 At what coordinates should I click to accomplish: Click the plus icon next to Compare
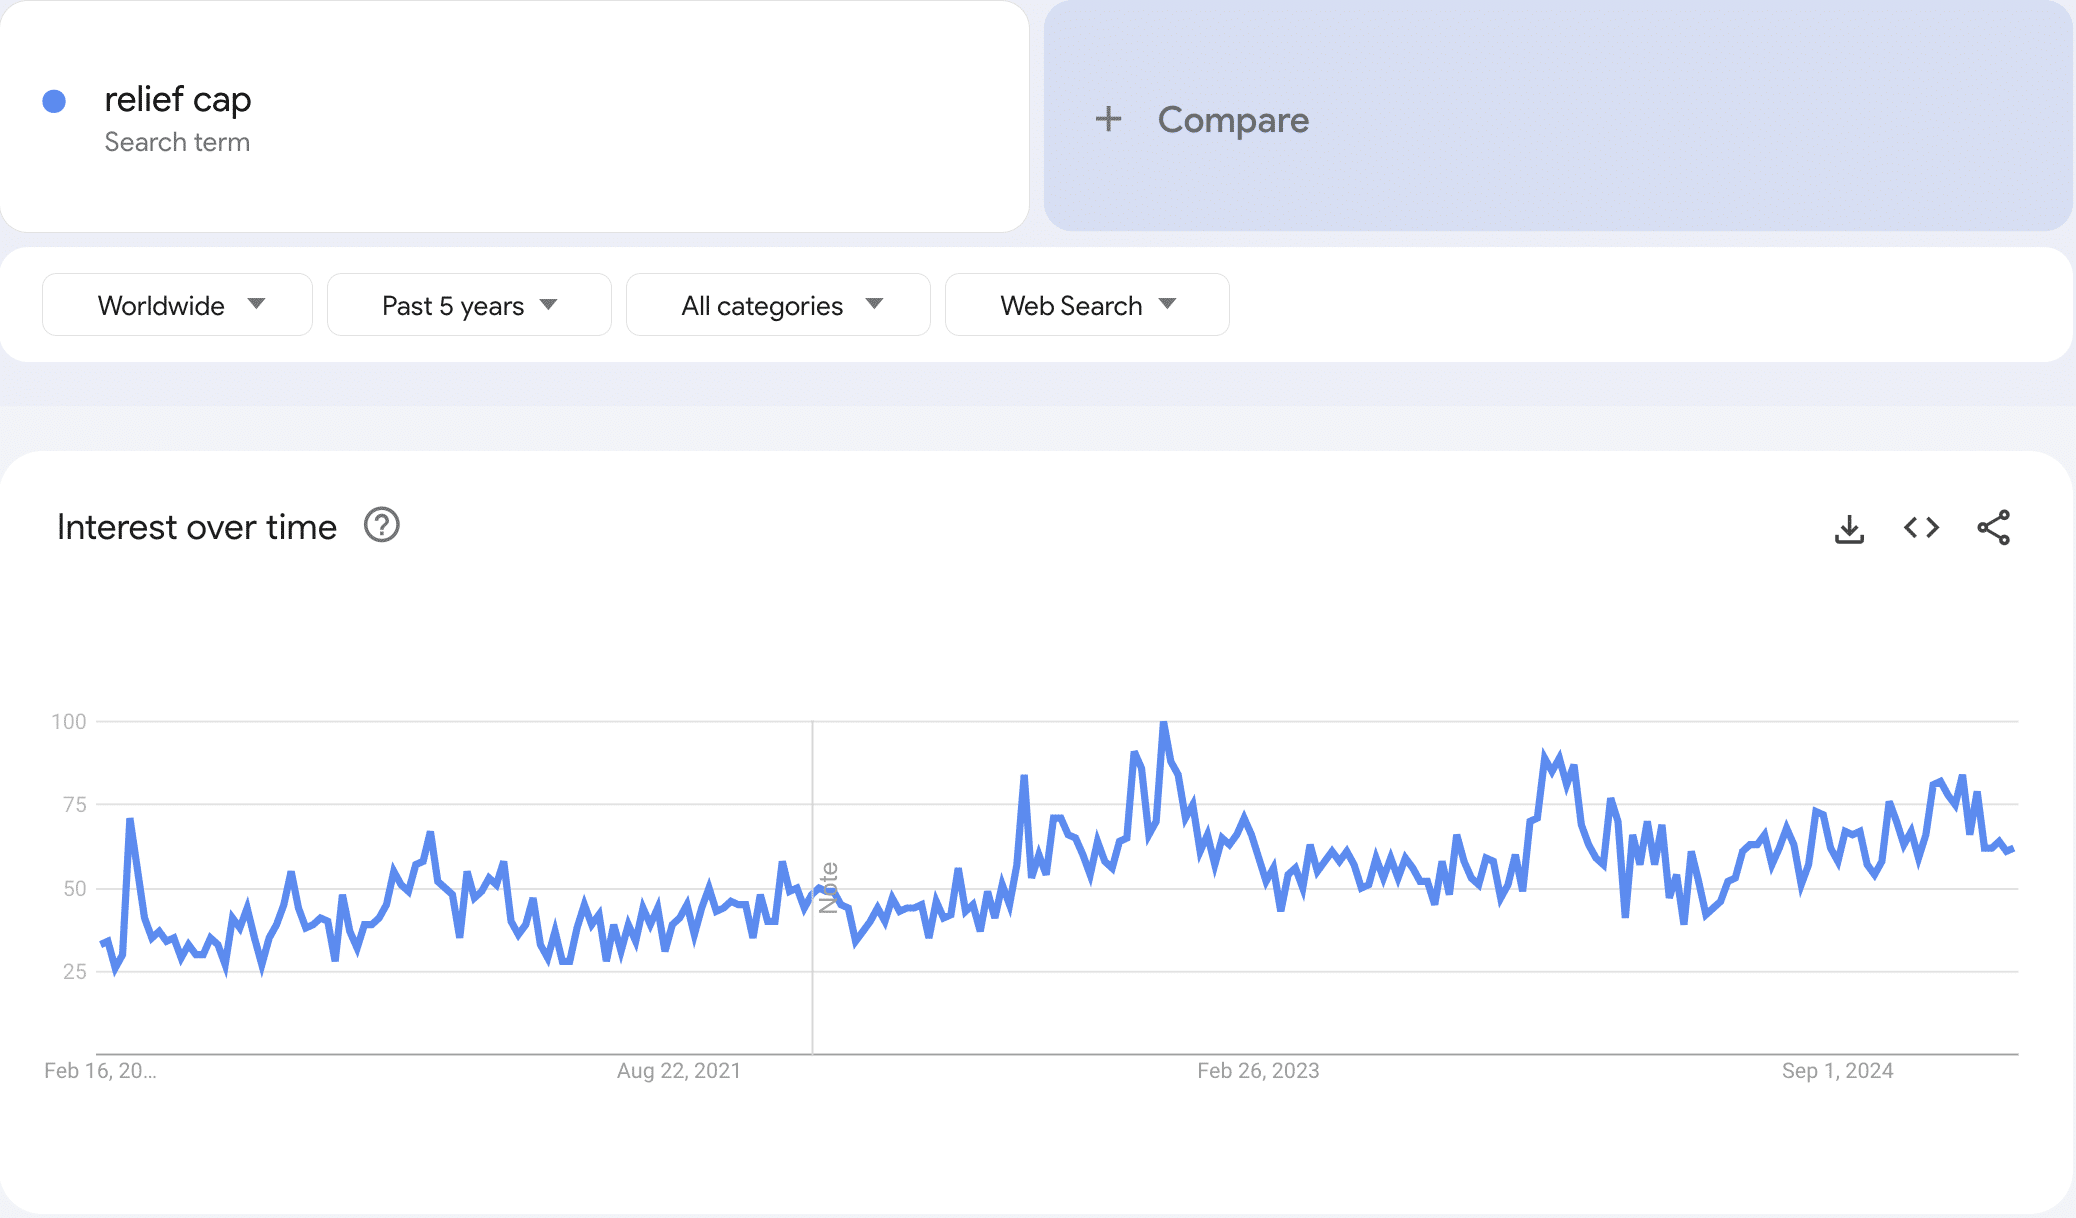(1108, 119)
